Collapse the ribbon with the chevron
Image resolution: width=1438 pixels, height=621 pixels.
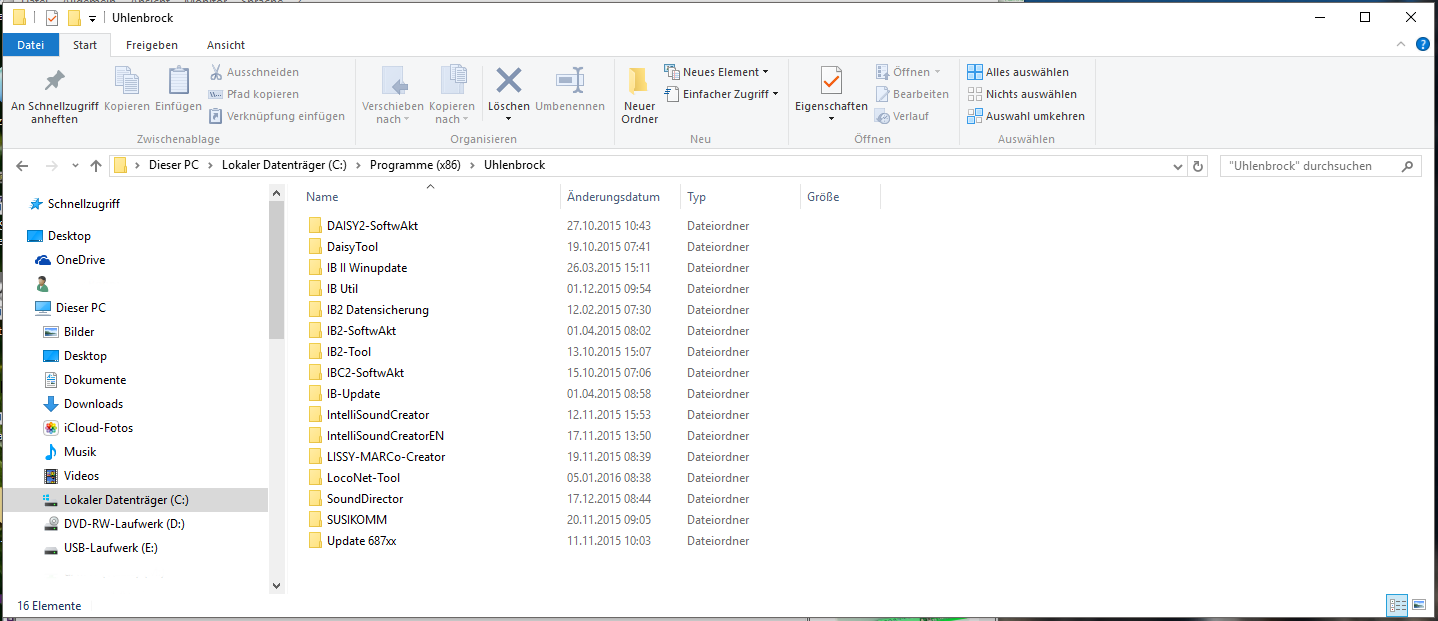[x=1402, y=45]
